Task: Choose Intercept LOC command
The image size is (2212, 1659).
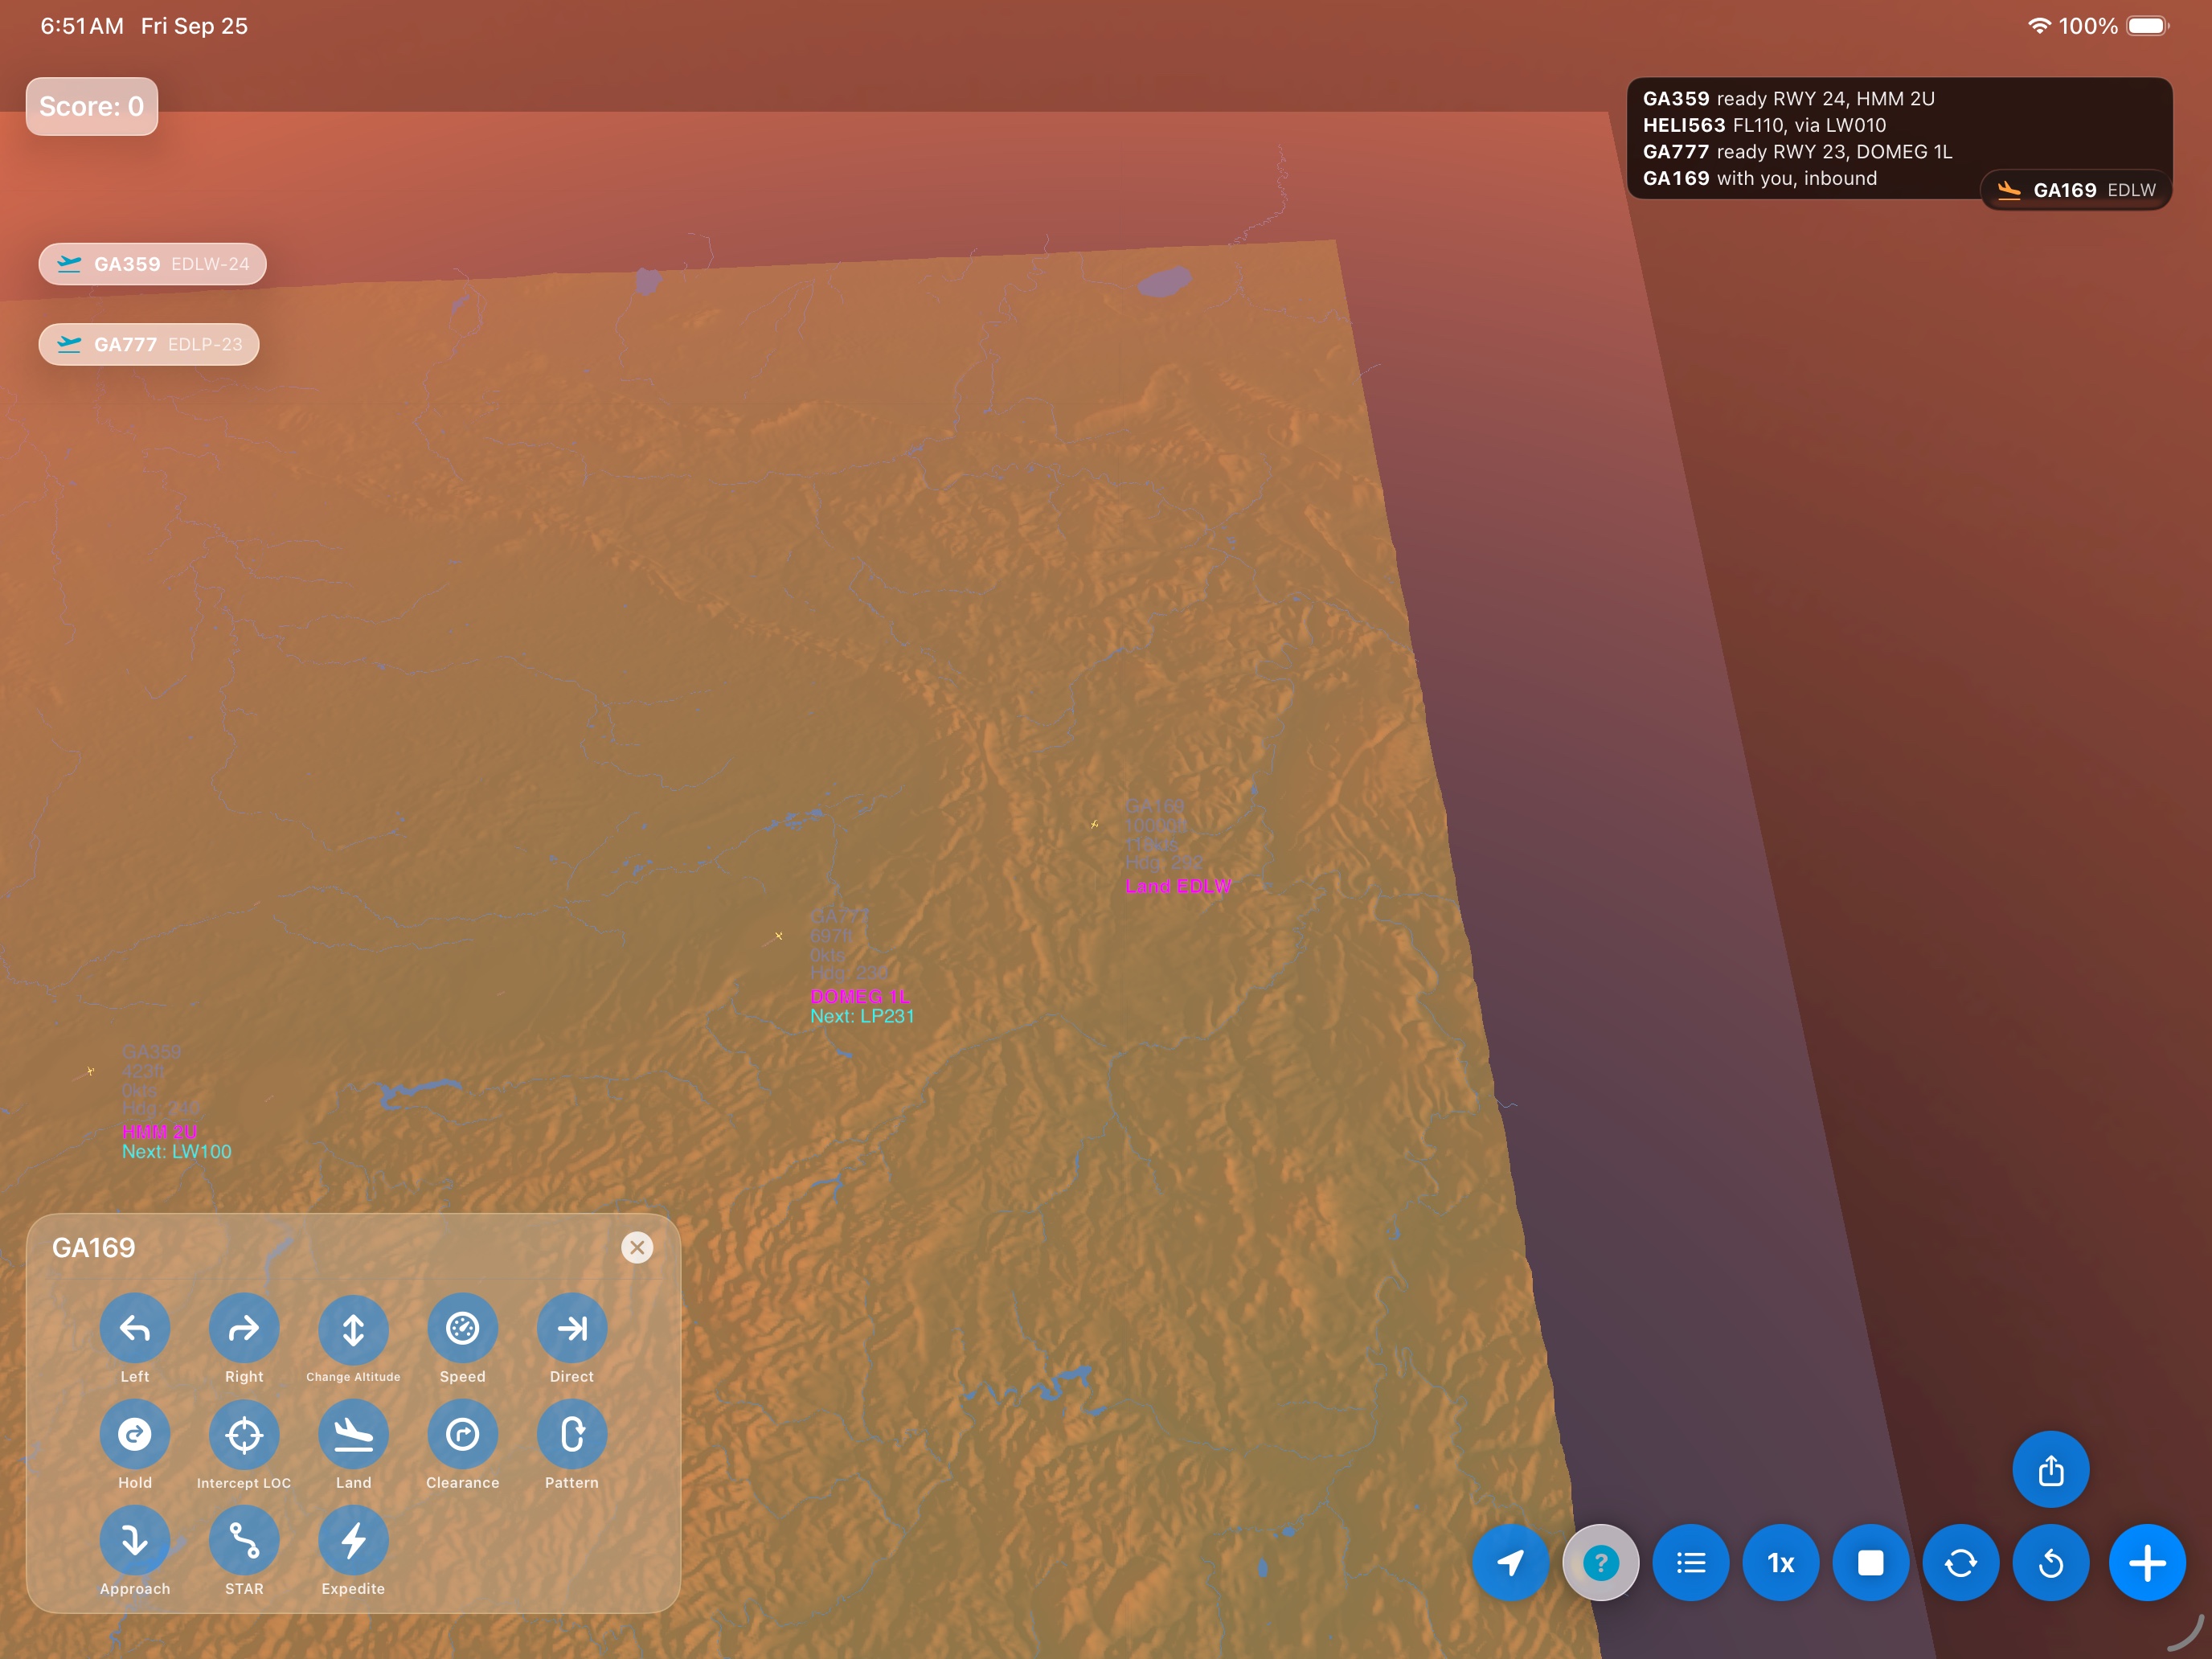Action: click(x=244, y=1435)
